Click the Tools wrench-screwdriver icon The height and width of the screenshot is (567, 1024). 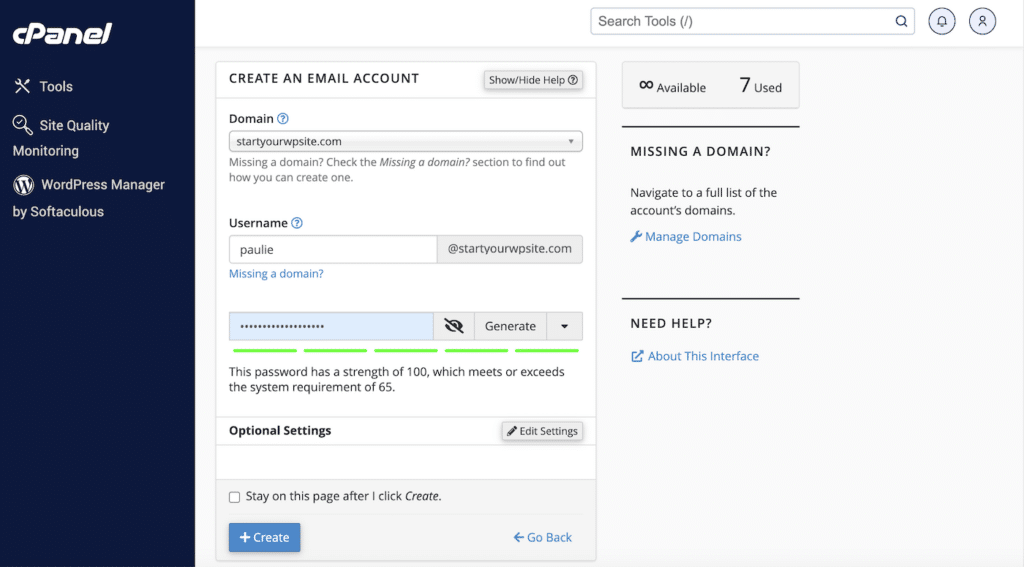[22, 86]
